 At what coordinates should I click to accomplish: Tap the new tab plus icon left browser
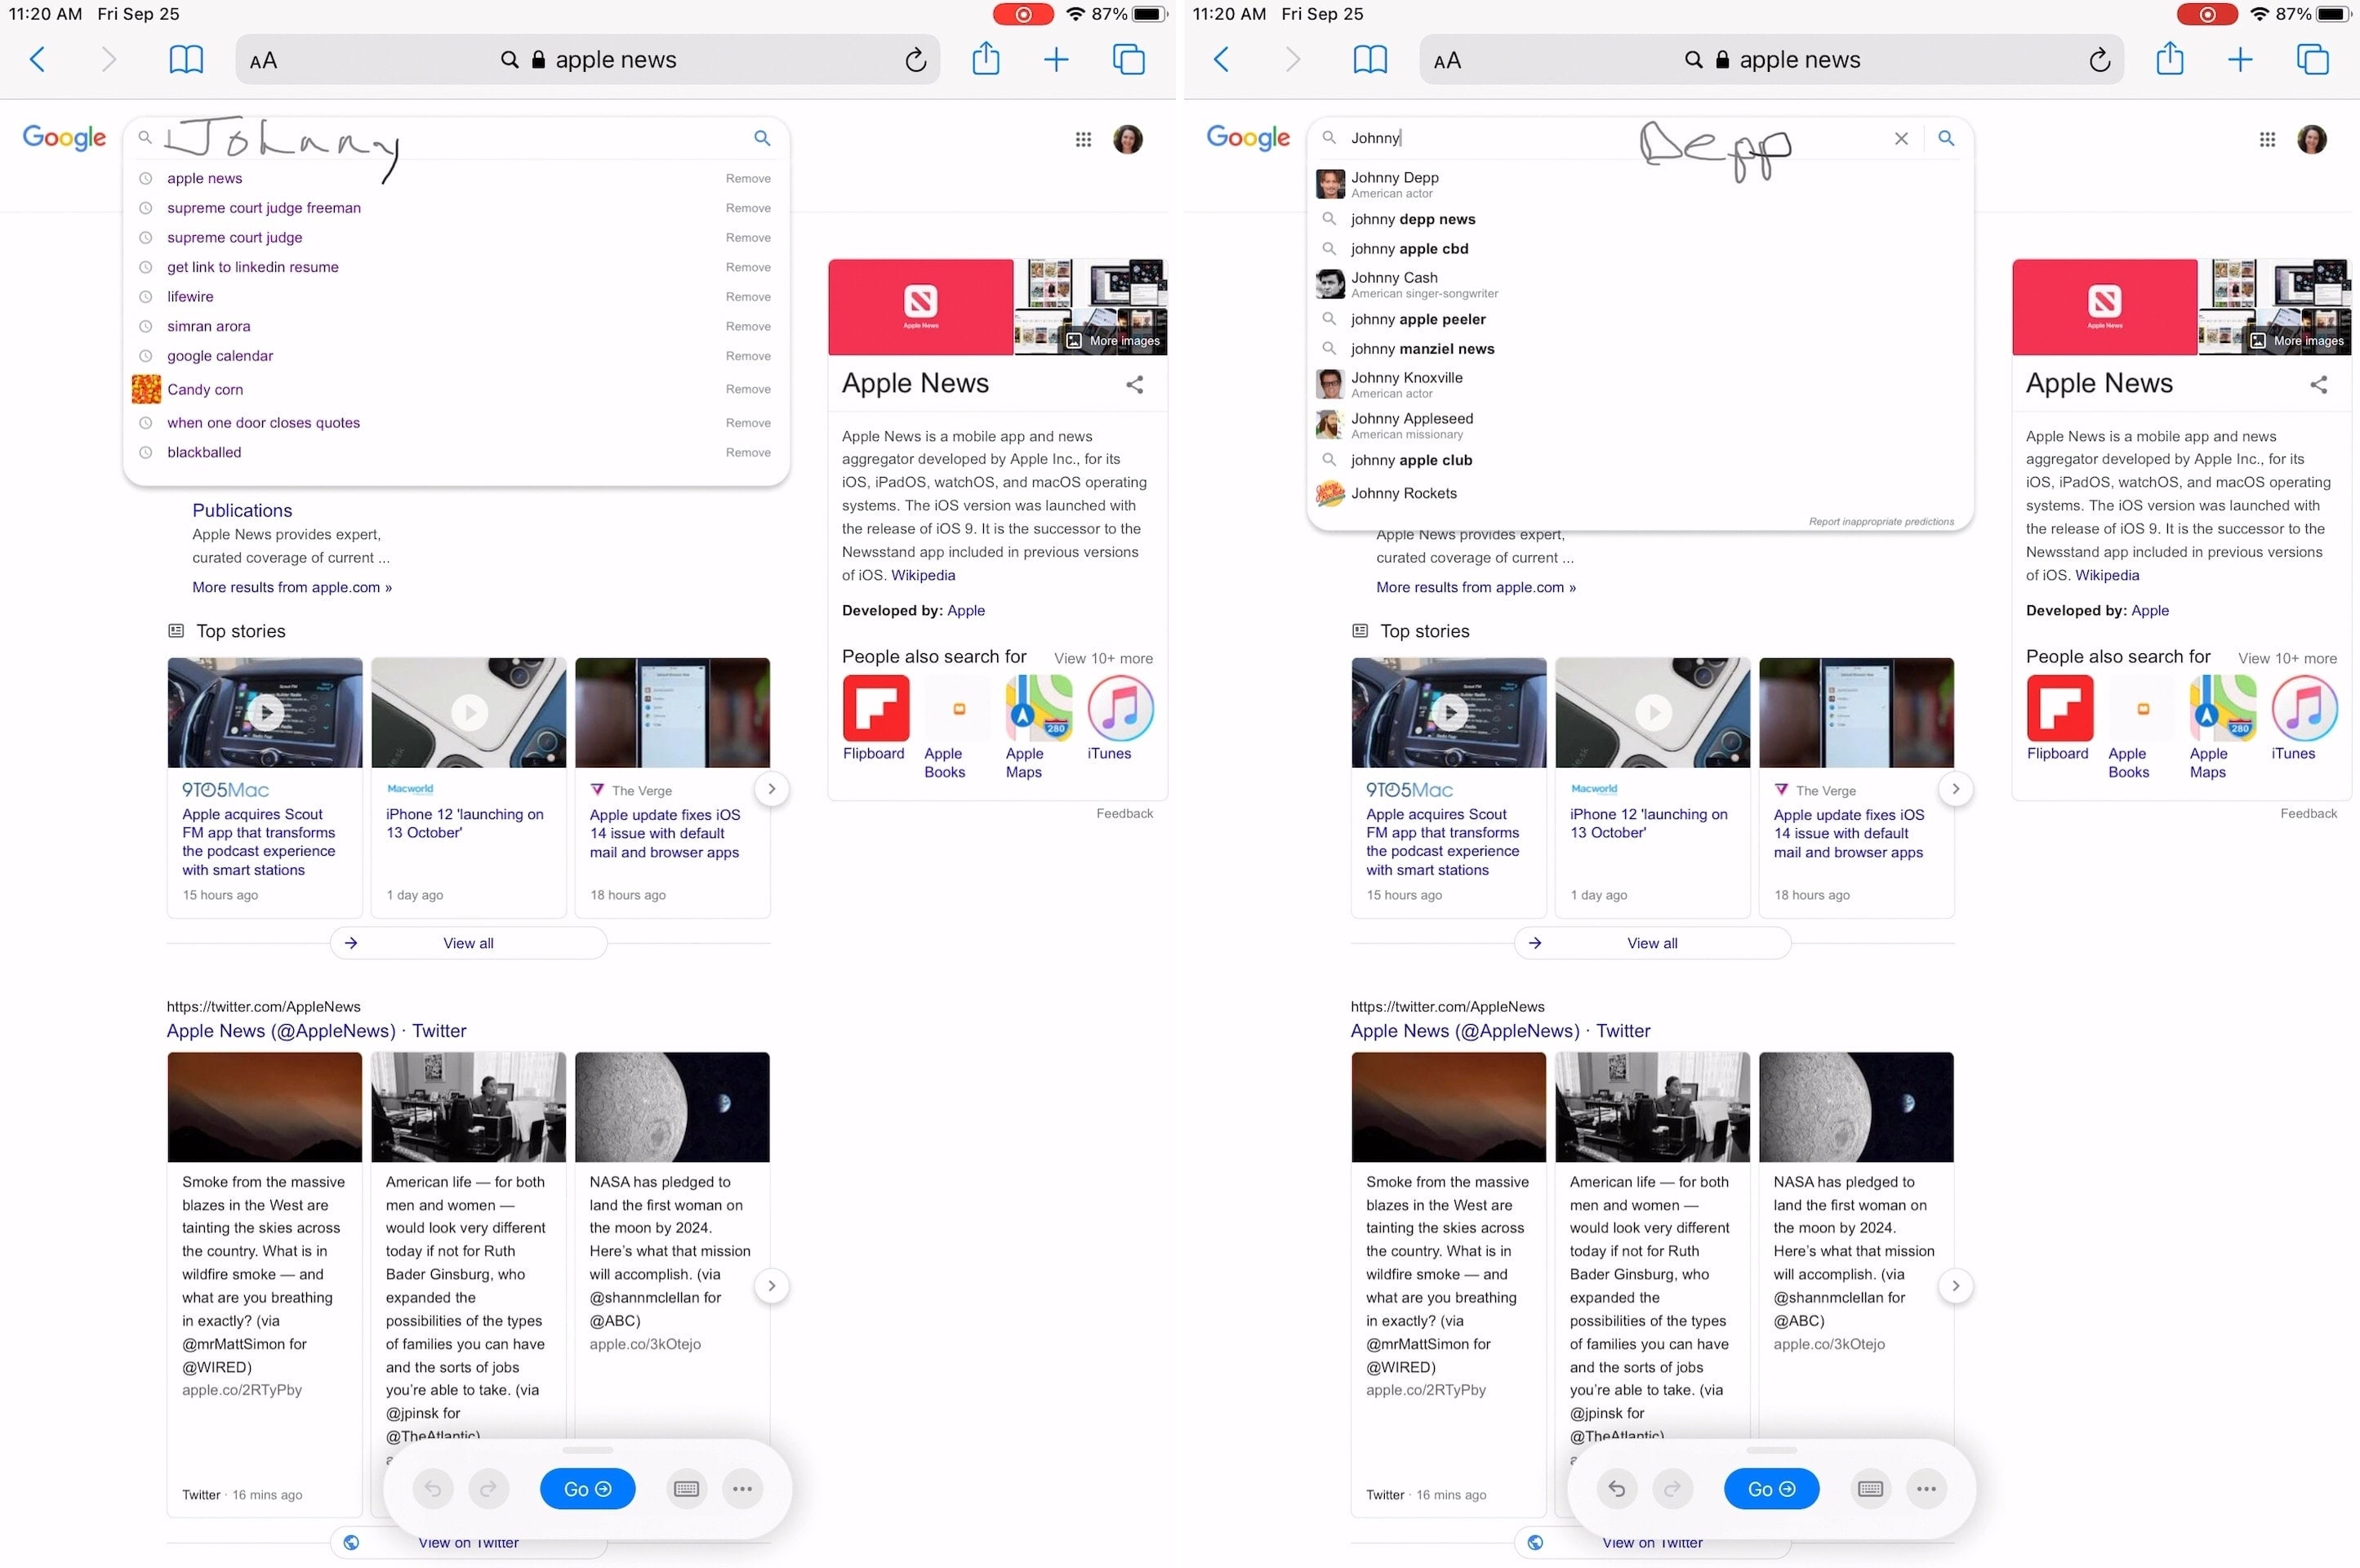click(1057, 60)
